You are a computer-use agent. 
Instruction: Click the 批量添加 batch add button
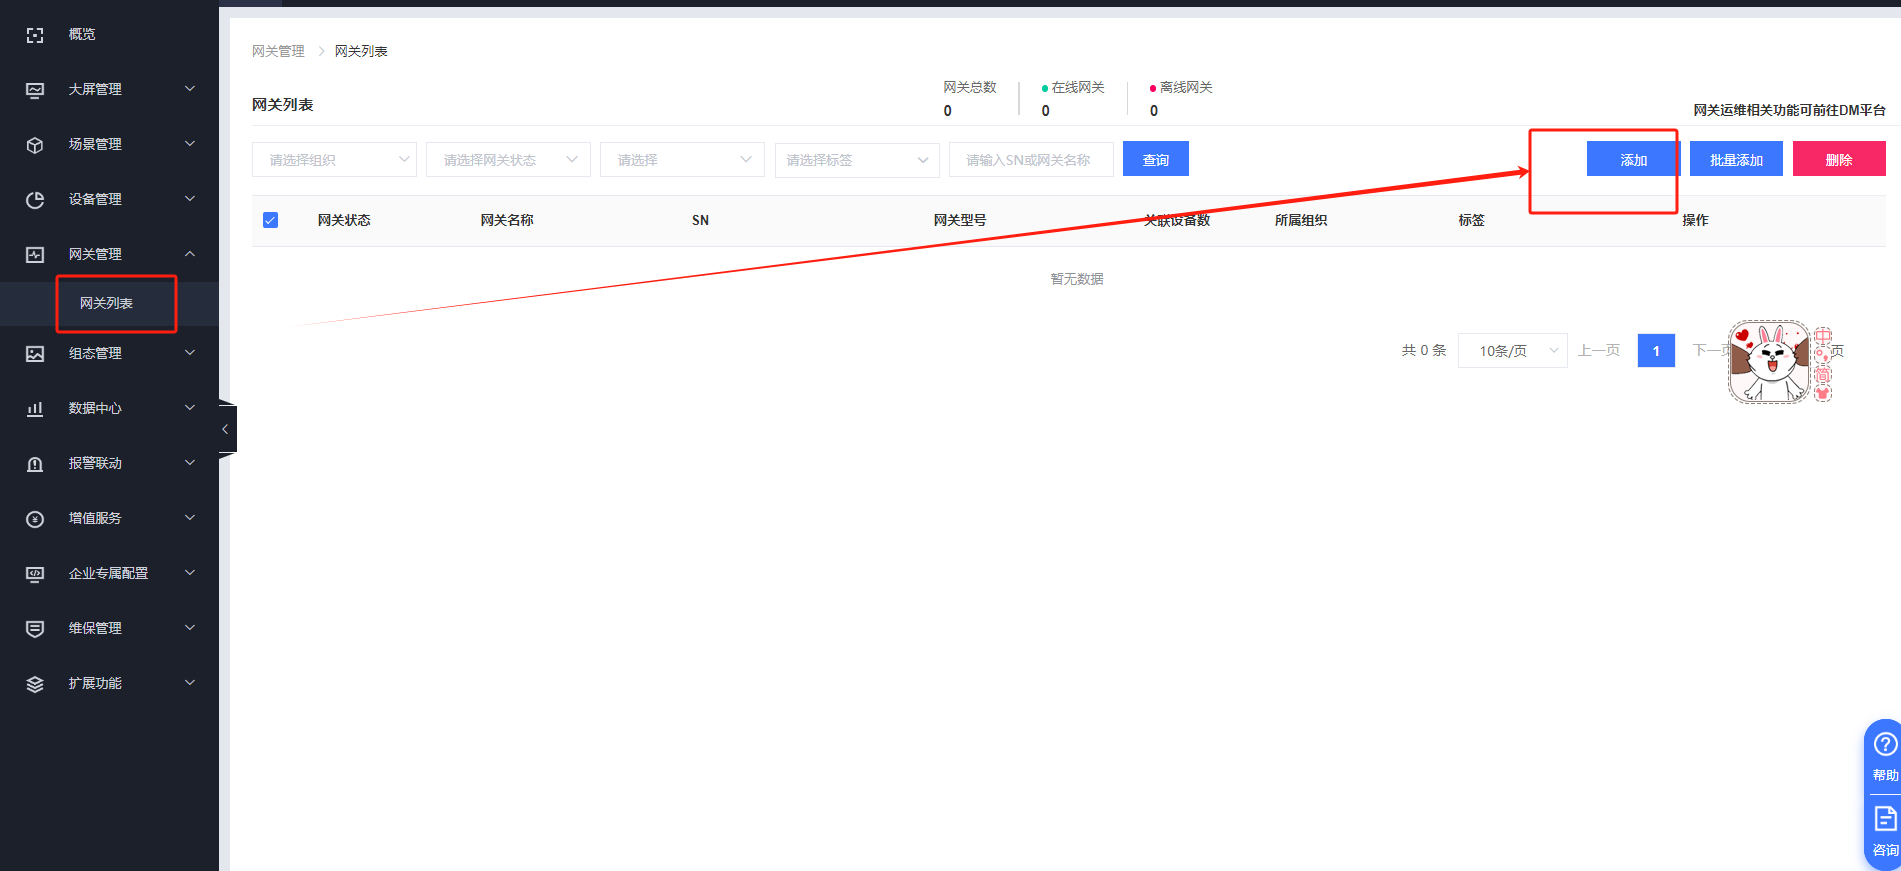[1736, 160]
